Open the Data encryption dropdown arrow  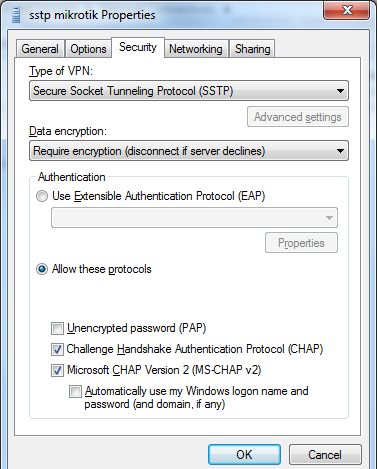[x=340, y=151]
